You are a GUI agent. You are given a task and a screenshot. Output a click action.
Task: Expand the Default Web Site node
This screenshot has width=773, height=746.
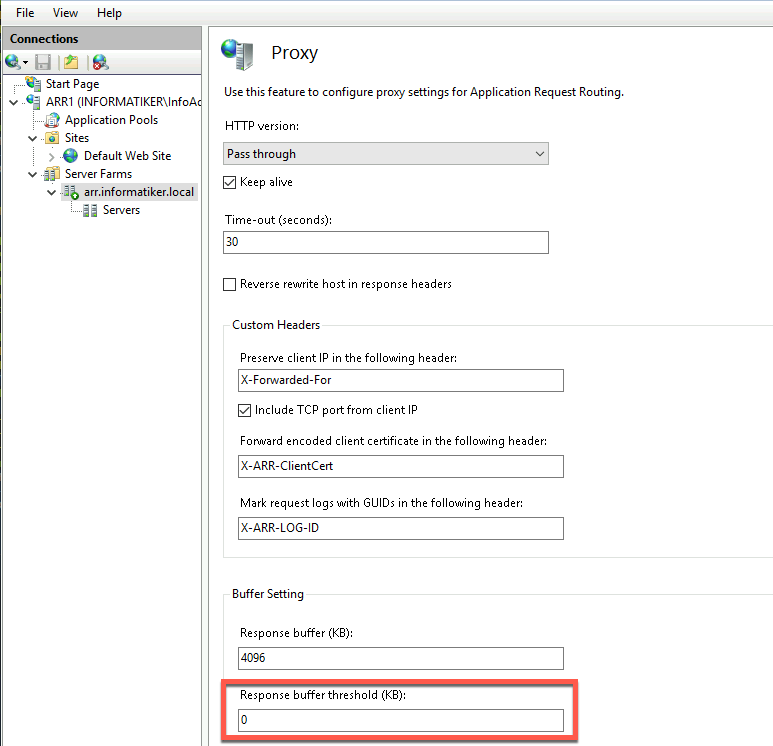[x=52, y=157]
